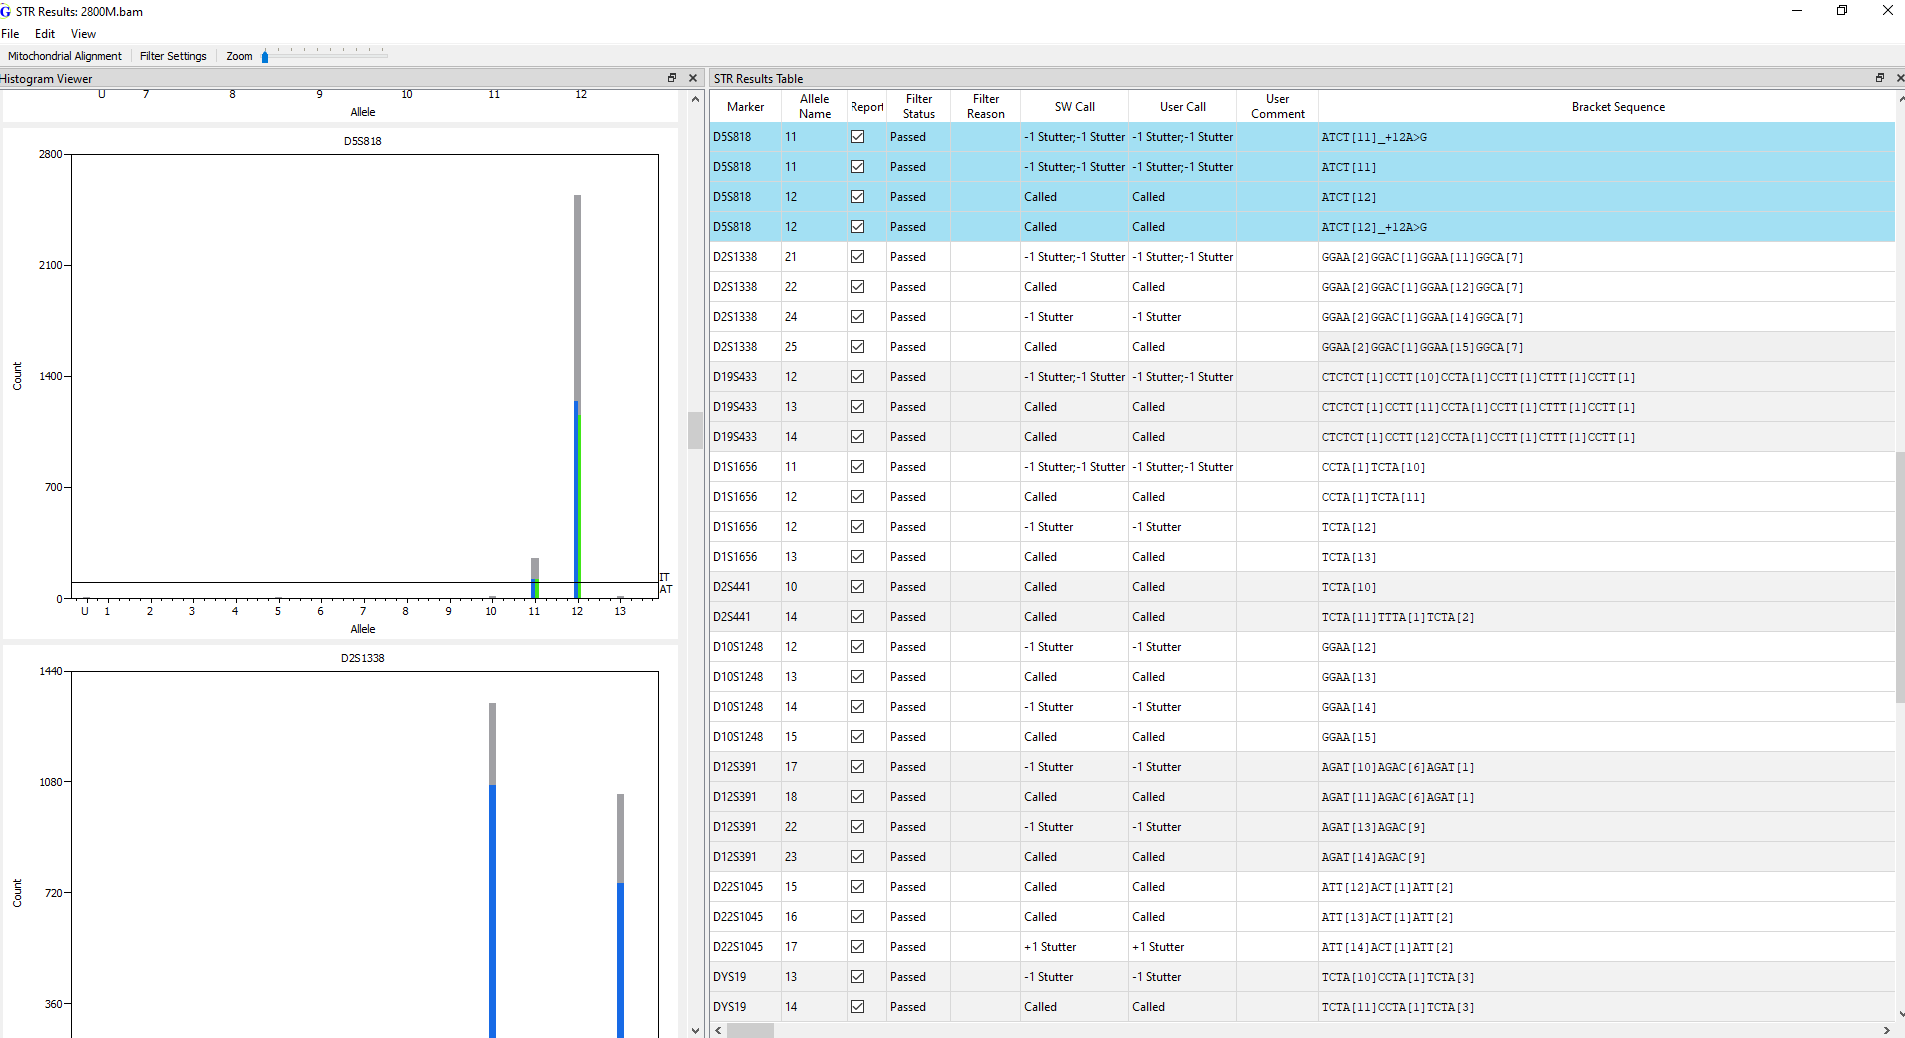The width and height of the screenshot is (1905, 1038).
Task: Open Filter Settings
Action: click(173, 56)
